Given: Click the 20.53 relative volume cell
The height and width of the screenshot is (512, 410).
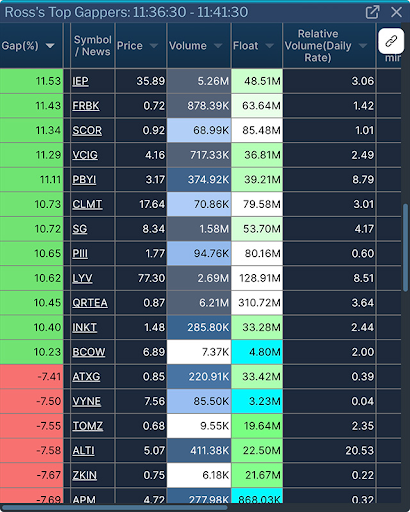Looking at the screenshot, I should coord(329,451).
